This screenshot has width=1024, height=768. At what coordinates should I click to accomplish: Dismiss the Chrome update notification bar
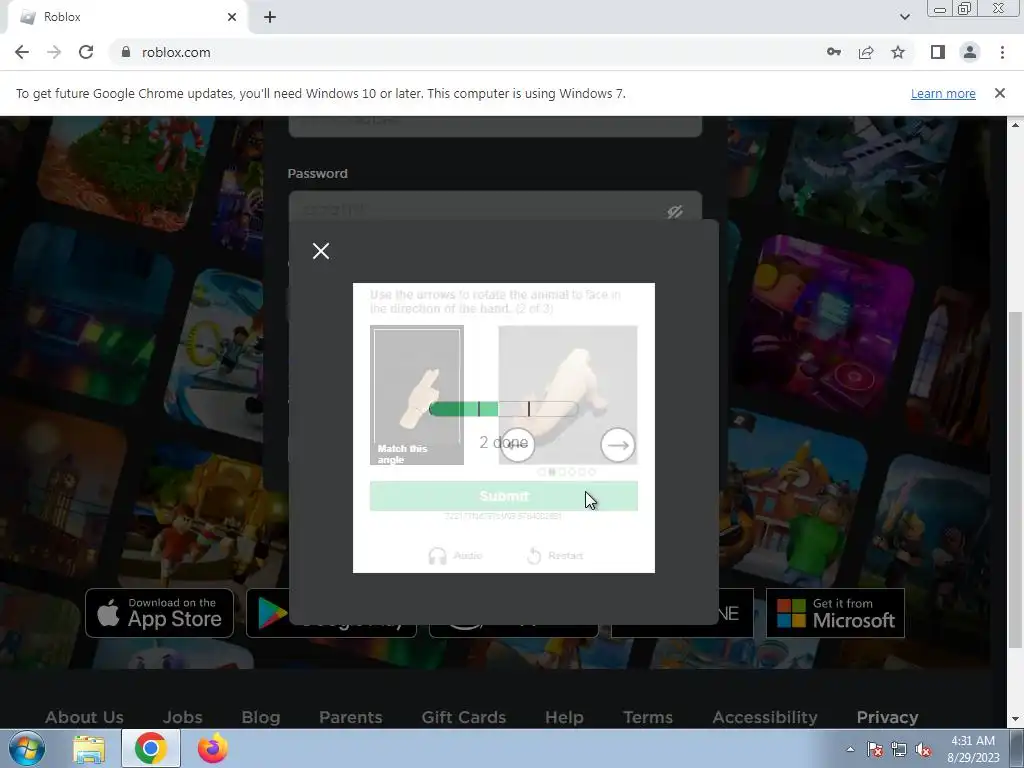[1000, 93]
